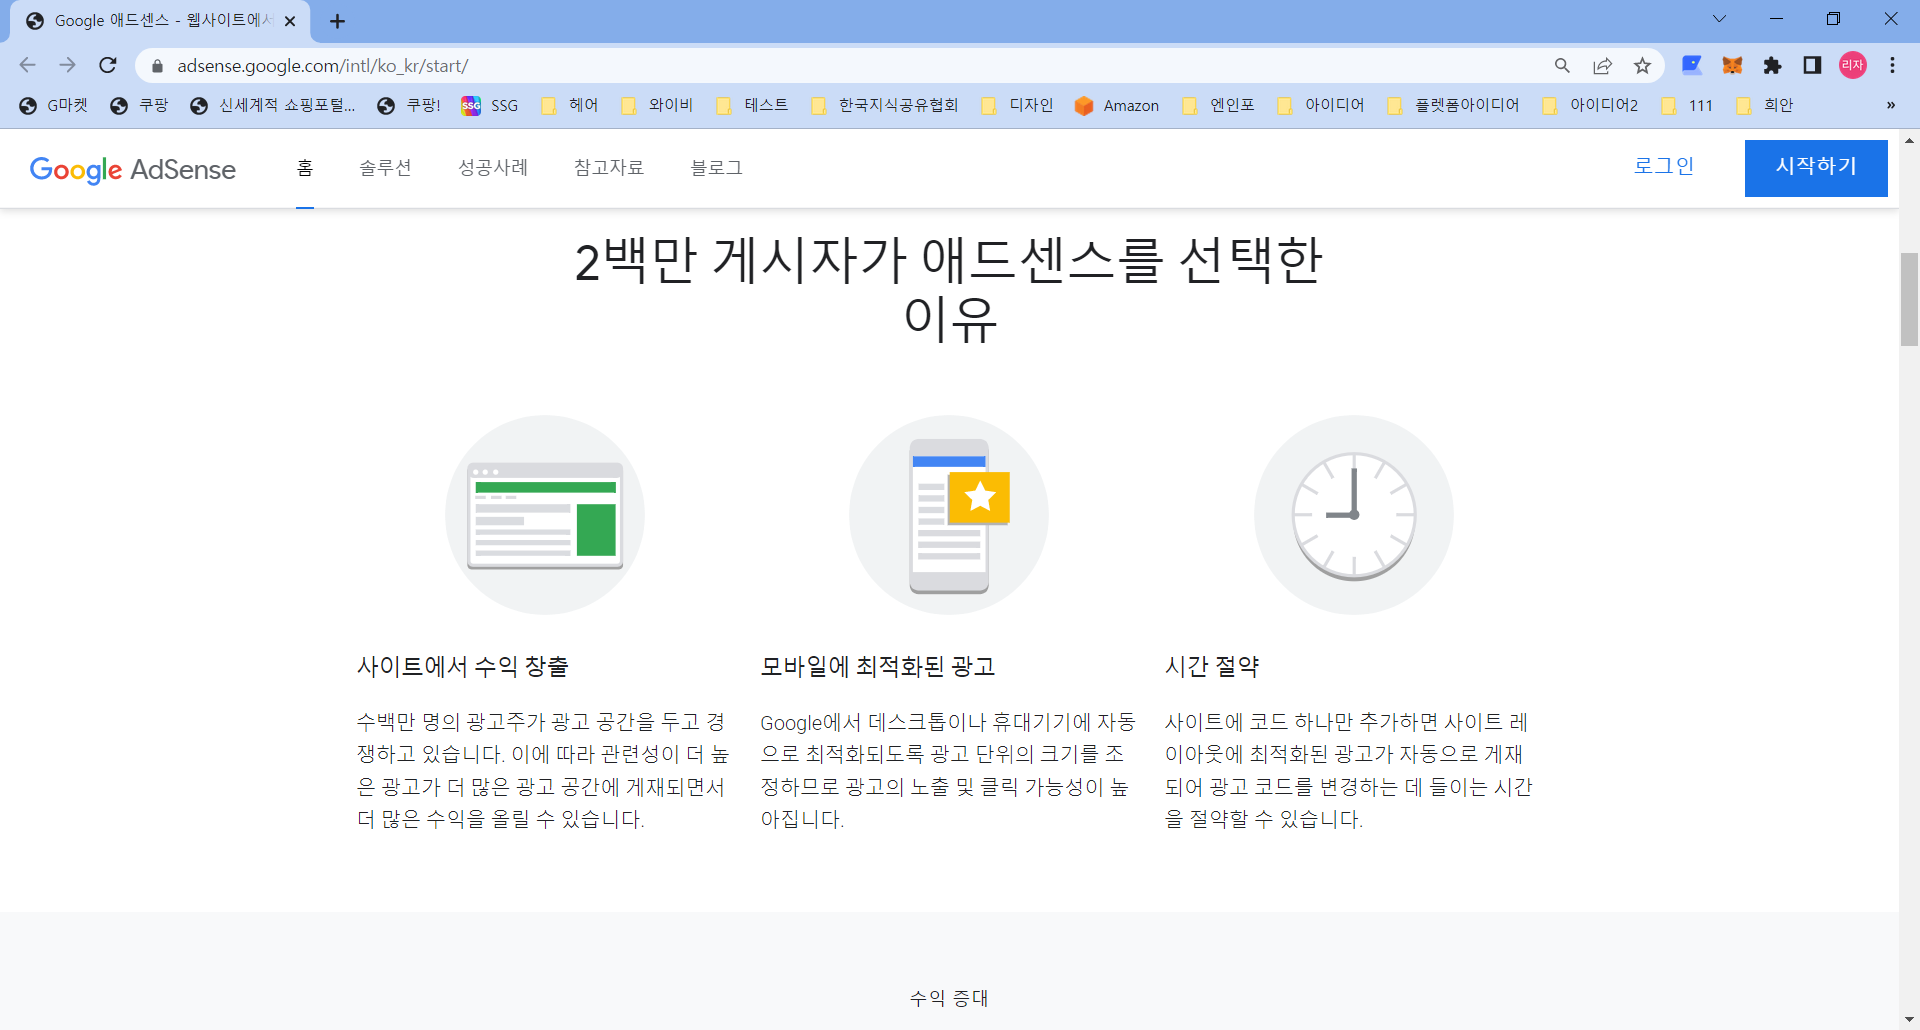This screenshot has width=1920, height=1030.
Task: Open a new browser tab
Action: point(337,21)
